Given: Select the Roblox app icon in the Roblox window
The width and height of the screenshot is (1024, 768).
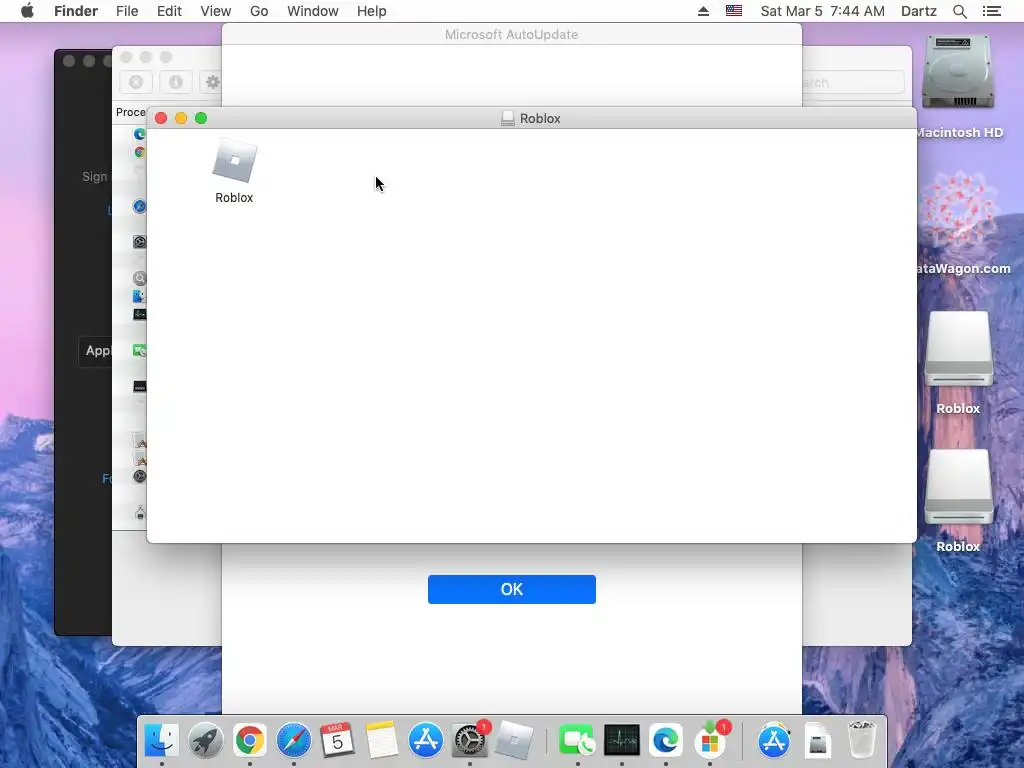Looking at the screenshot, I should point(234,161).
